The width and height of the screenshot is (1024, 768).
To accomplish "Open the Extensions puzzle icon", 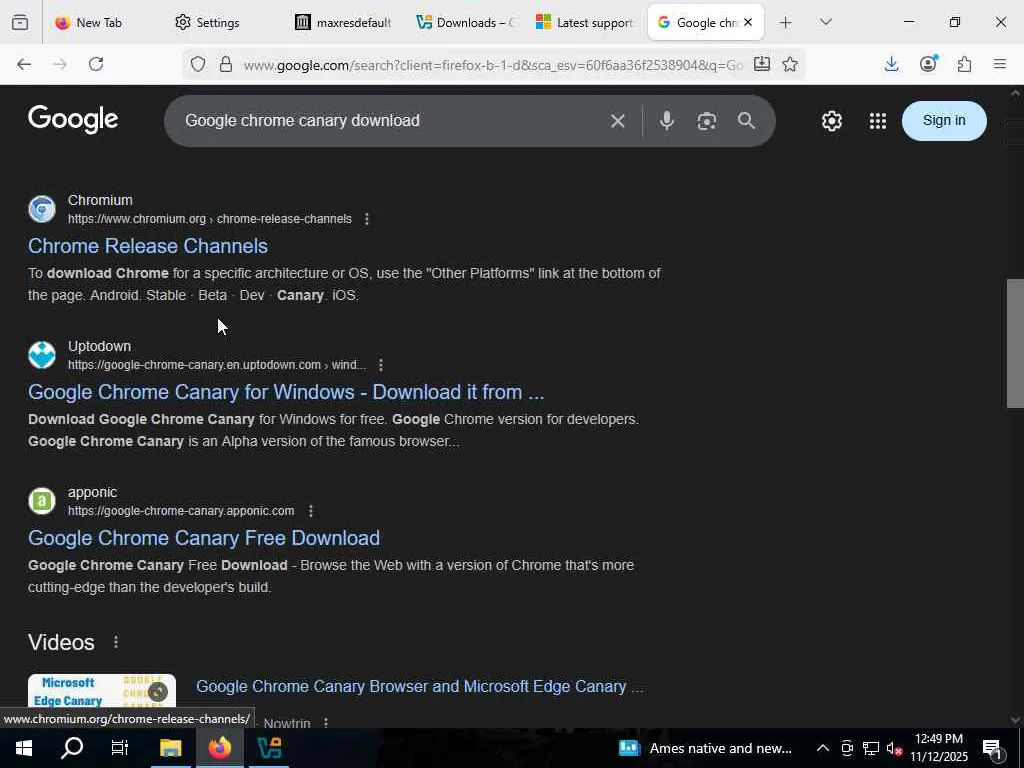I will 965,64.
